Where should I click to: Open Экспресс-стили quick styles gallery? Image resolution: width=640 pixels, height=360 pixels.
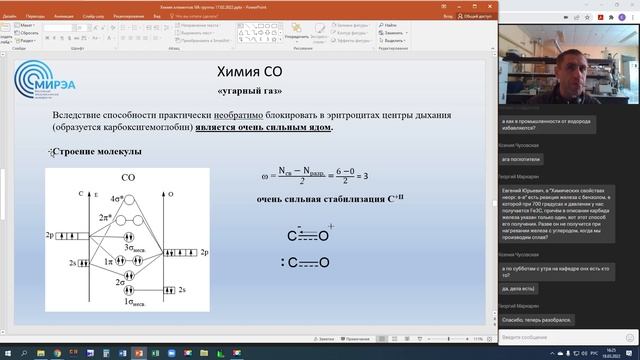point(319,33)
